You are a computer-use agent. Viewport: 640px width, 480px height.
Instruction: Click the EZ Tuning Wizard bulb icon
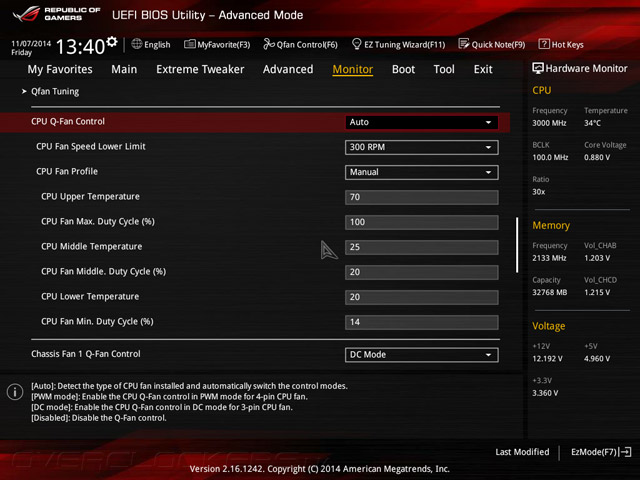click(x=356, y=44)
